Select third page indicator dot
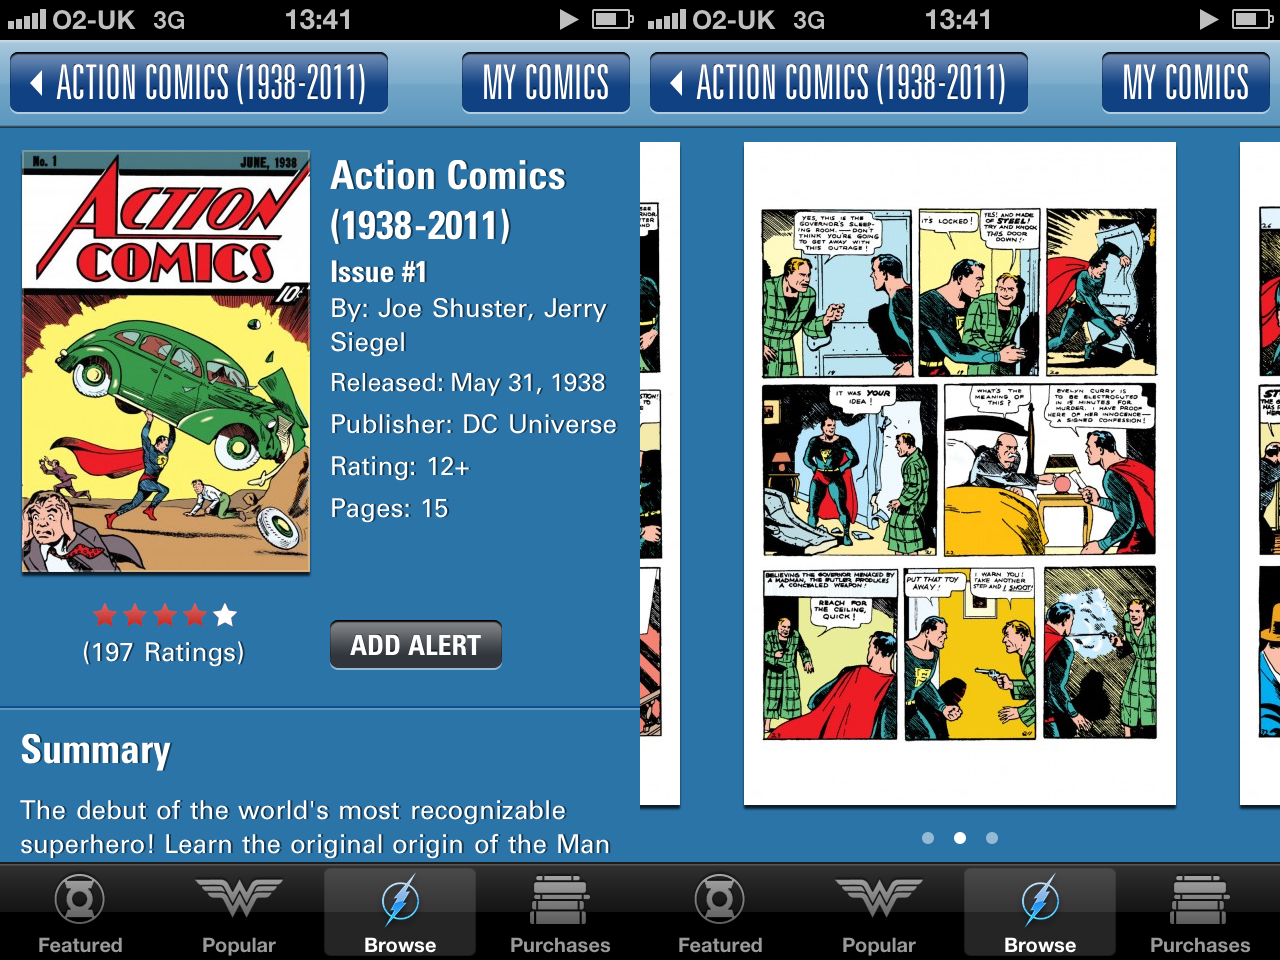Image resolution: width=1280 pixels, height=960 pixels. (992, 838)
